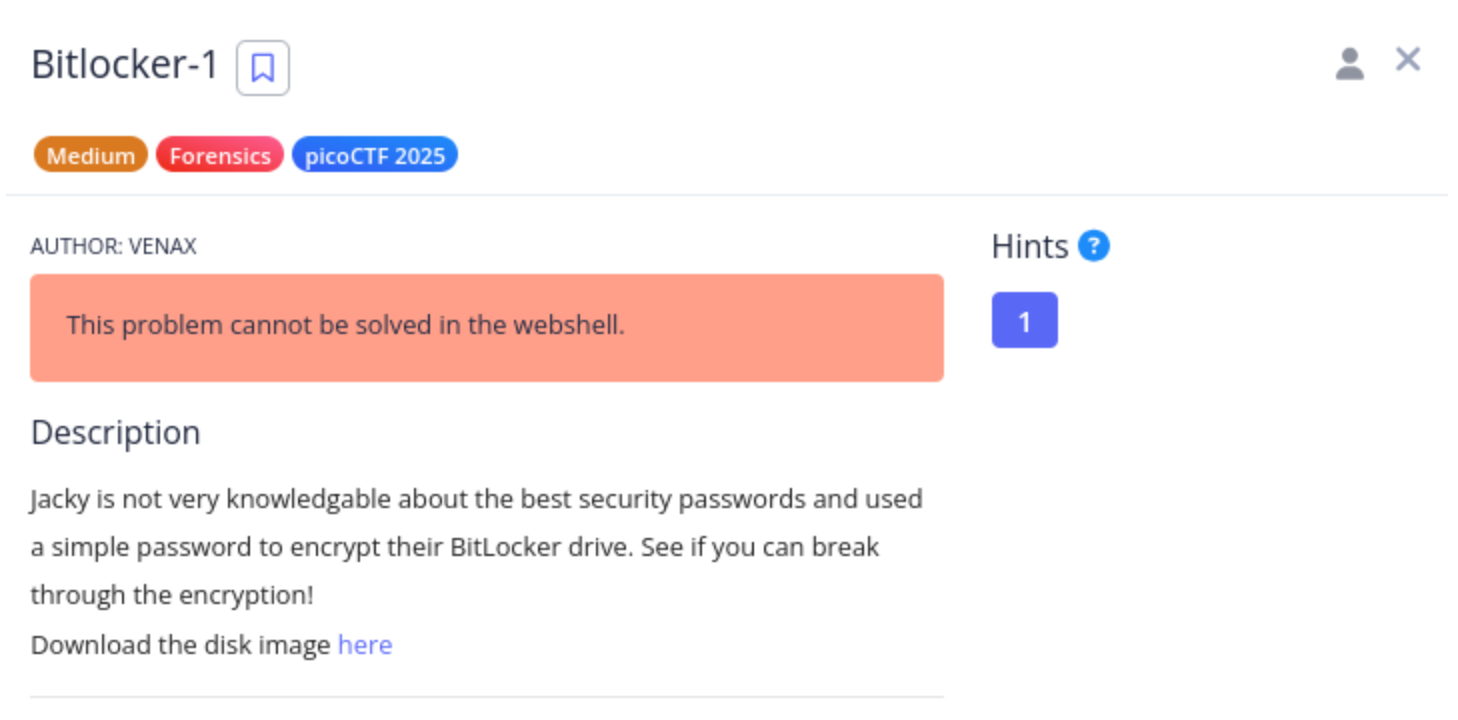Select the orange Medium difficulty tag
The image size is (1458, 720).
pyautogui.click(x=91, y=155)
